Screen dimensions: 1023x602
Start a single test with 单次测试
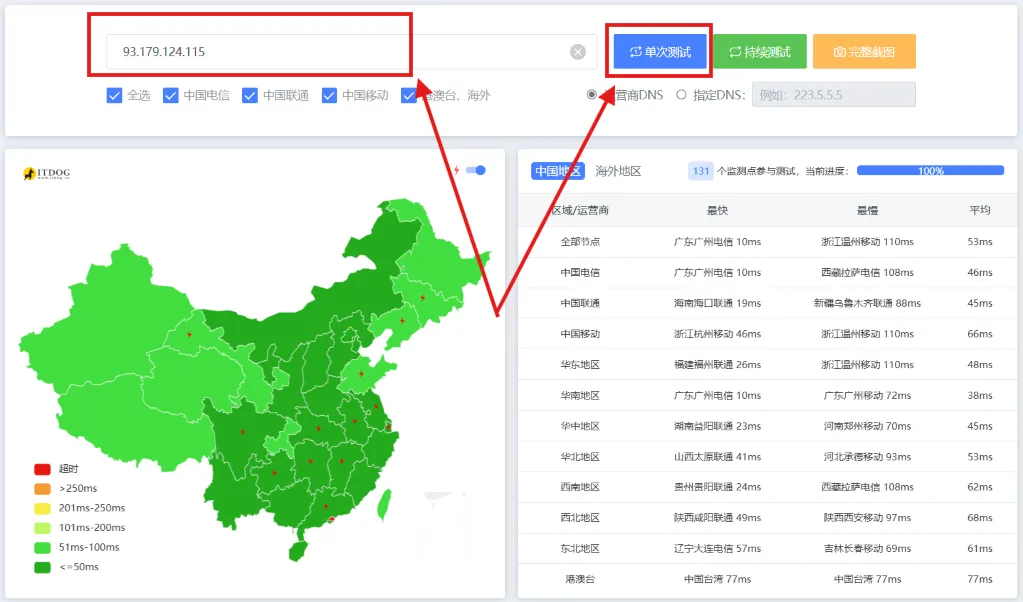tap(660, 52)
